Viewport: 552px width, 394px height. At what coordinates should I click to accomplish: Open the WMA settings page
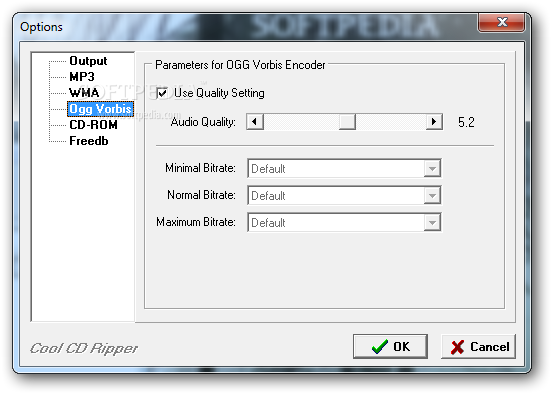(x=84, y=93)
